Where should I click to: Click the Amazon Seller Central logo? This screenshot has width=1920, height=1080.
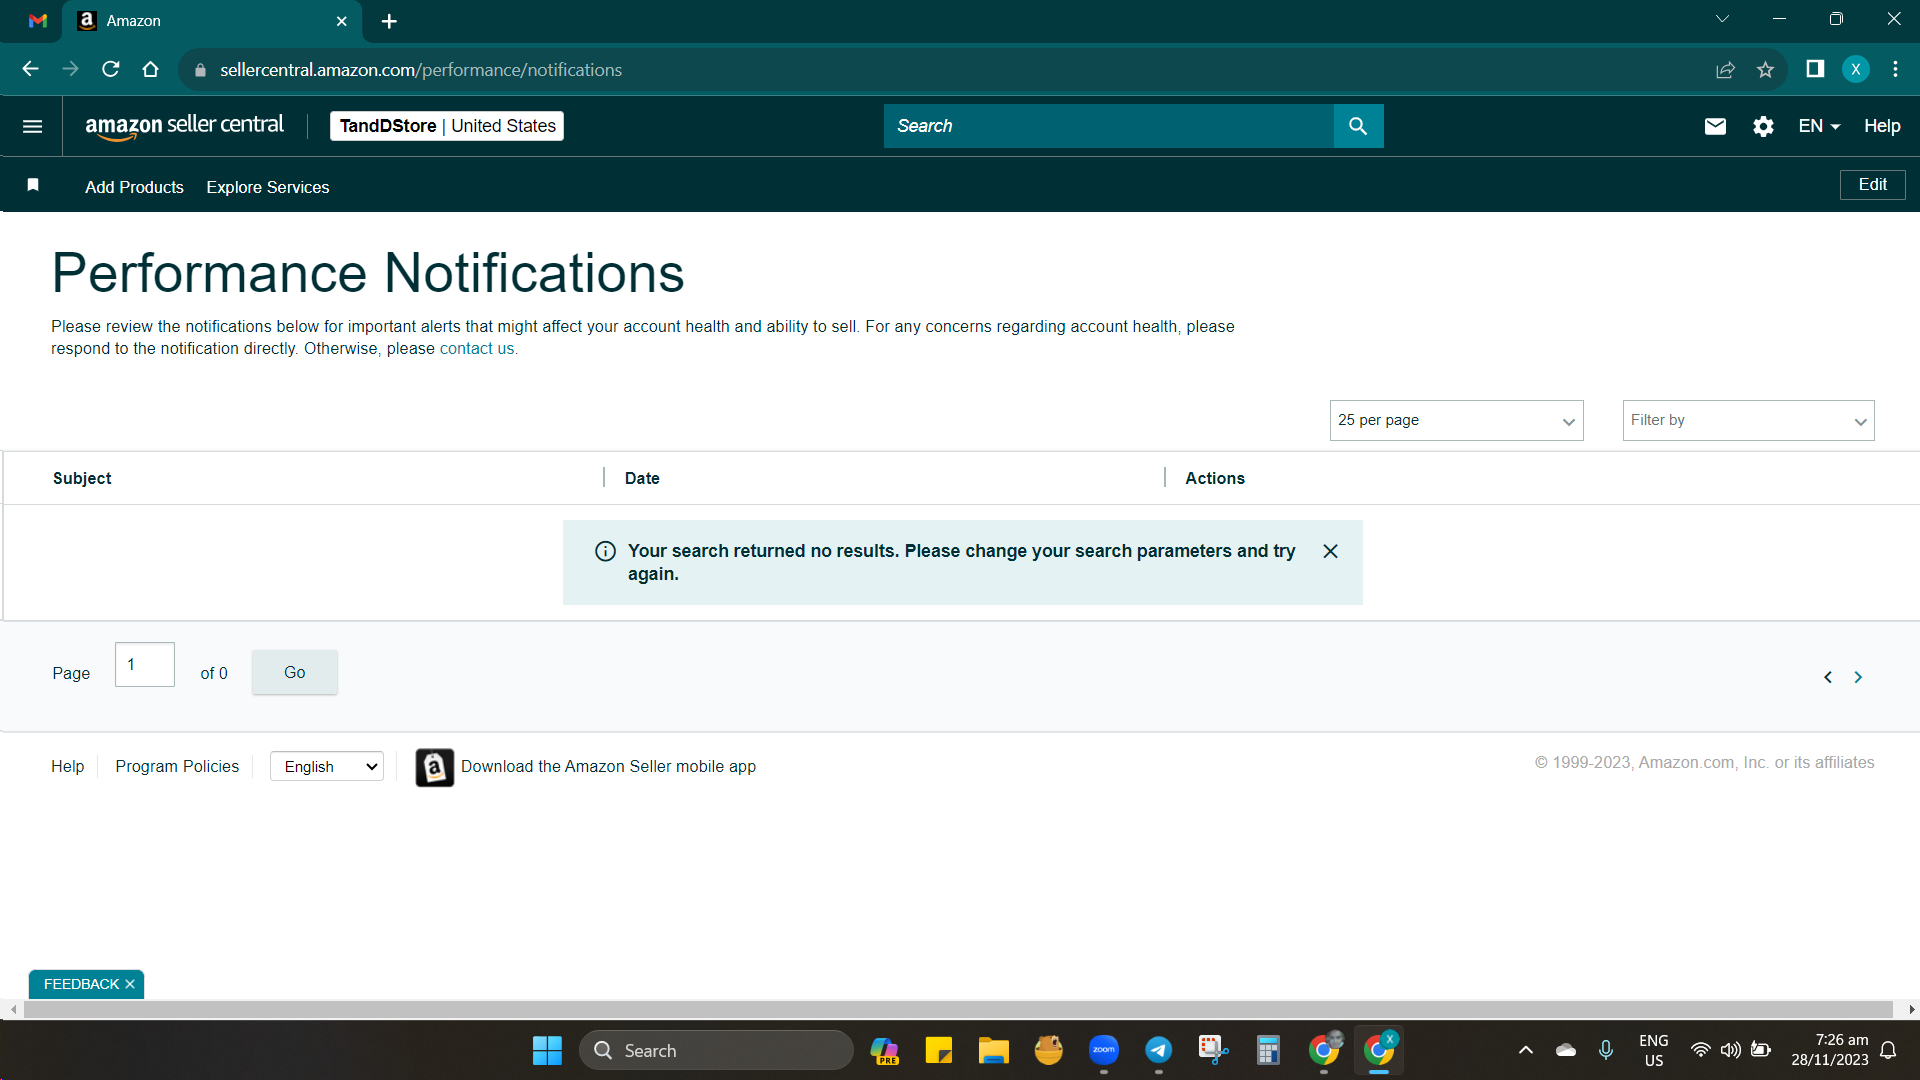coord(184,126)
